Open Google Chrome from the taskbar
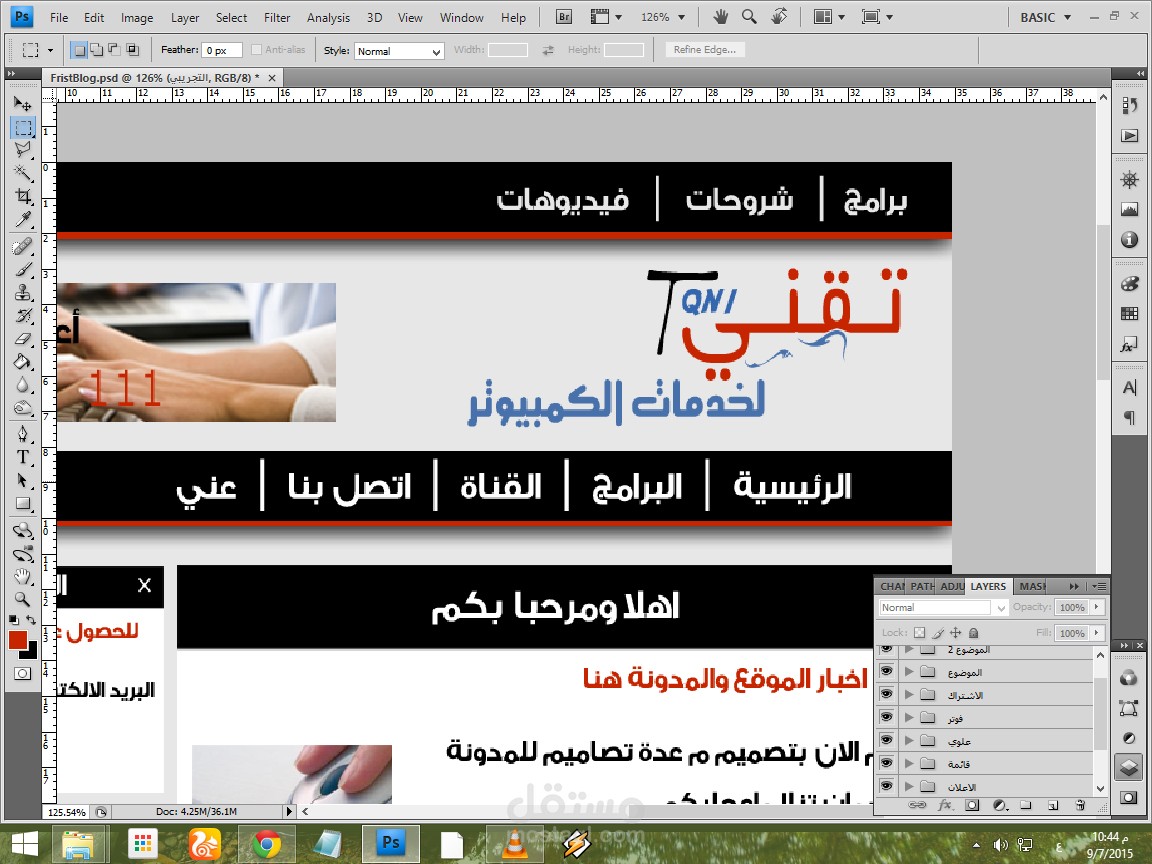1152x864 pixels. (266, 844)
